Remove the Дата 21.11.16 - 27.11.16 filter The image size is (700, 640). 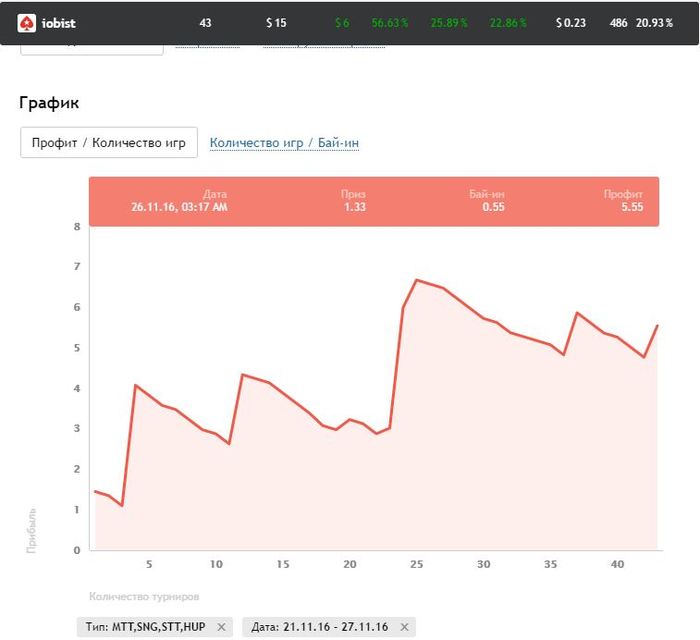click(x=404, y=627)
